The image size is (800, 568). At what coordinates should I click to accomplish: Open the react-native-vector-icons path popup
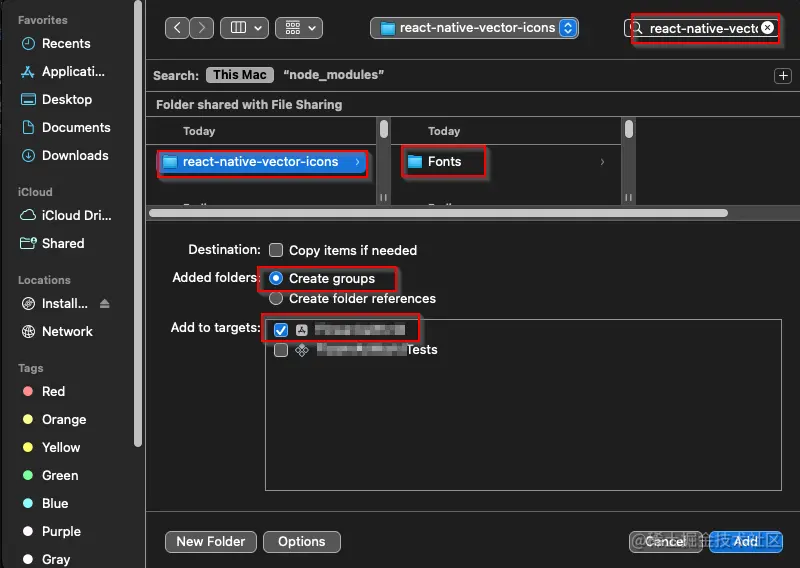click(x=474, y=28)
